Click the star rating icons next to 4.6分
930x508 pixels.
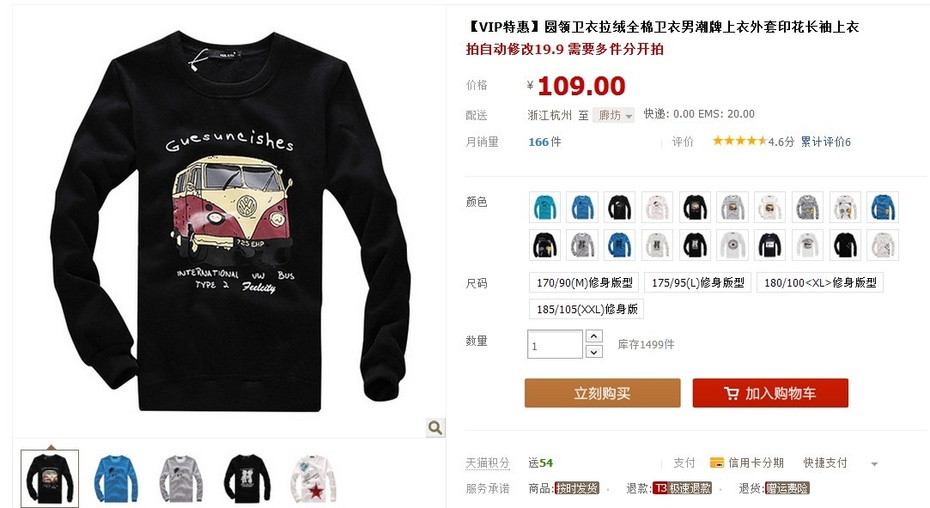click(740, 141)
